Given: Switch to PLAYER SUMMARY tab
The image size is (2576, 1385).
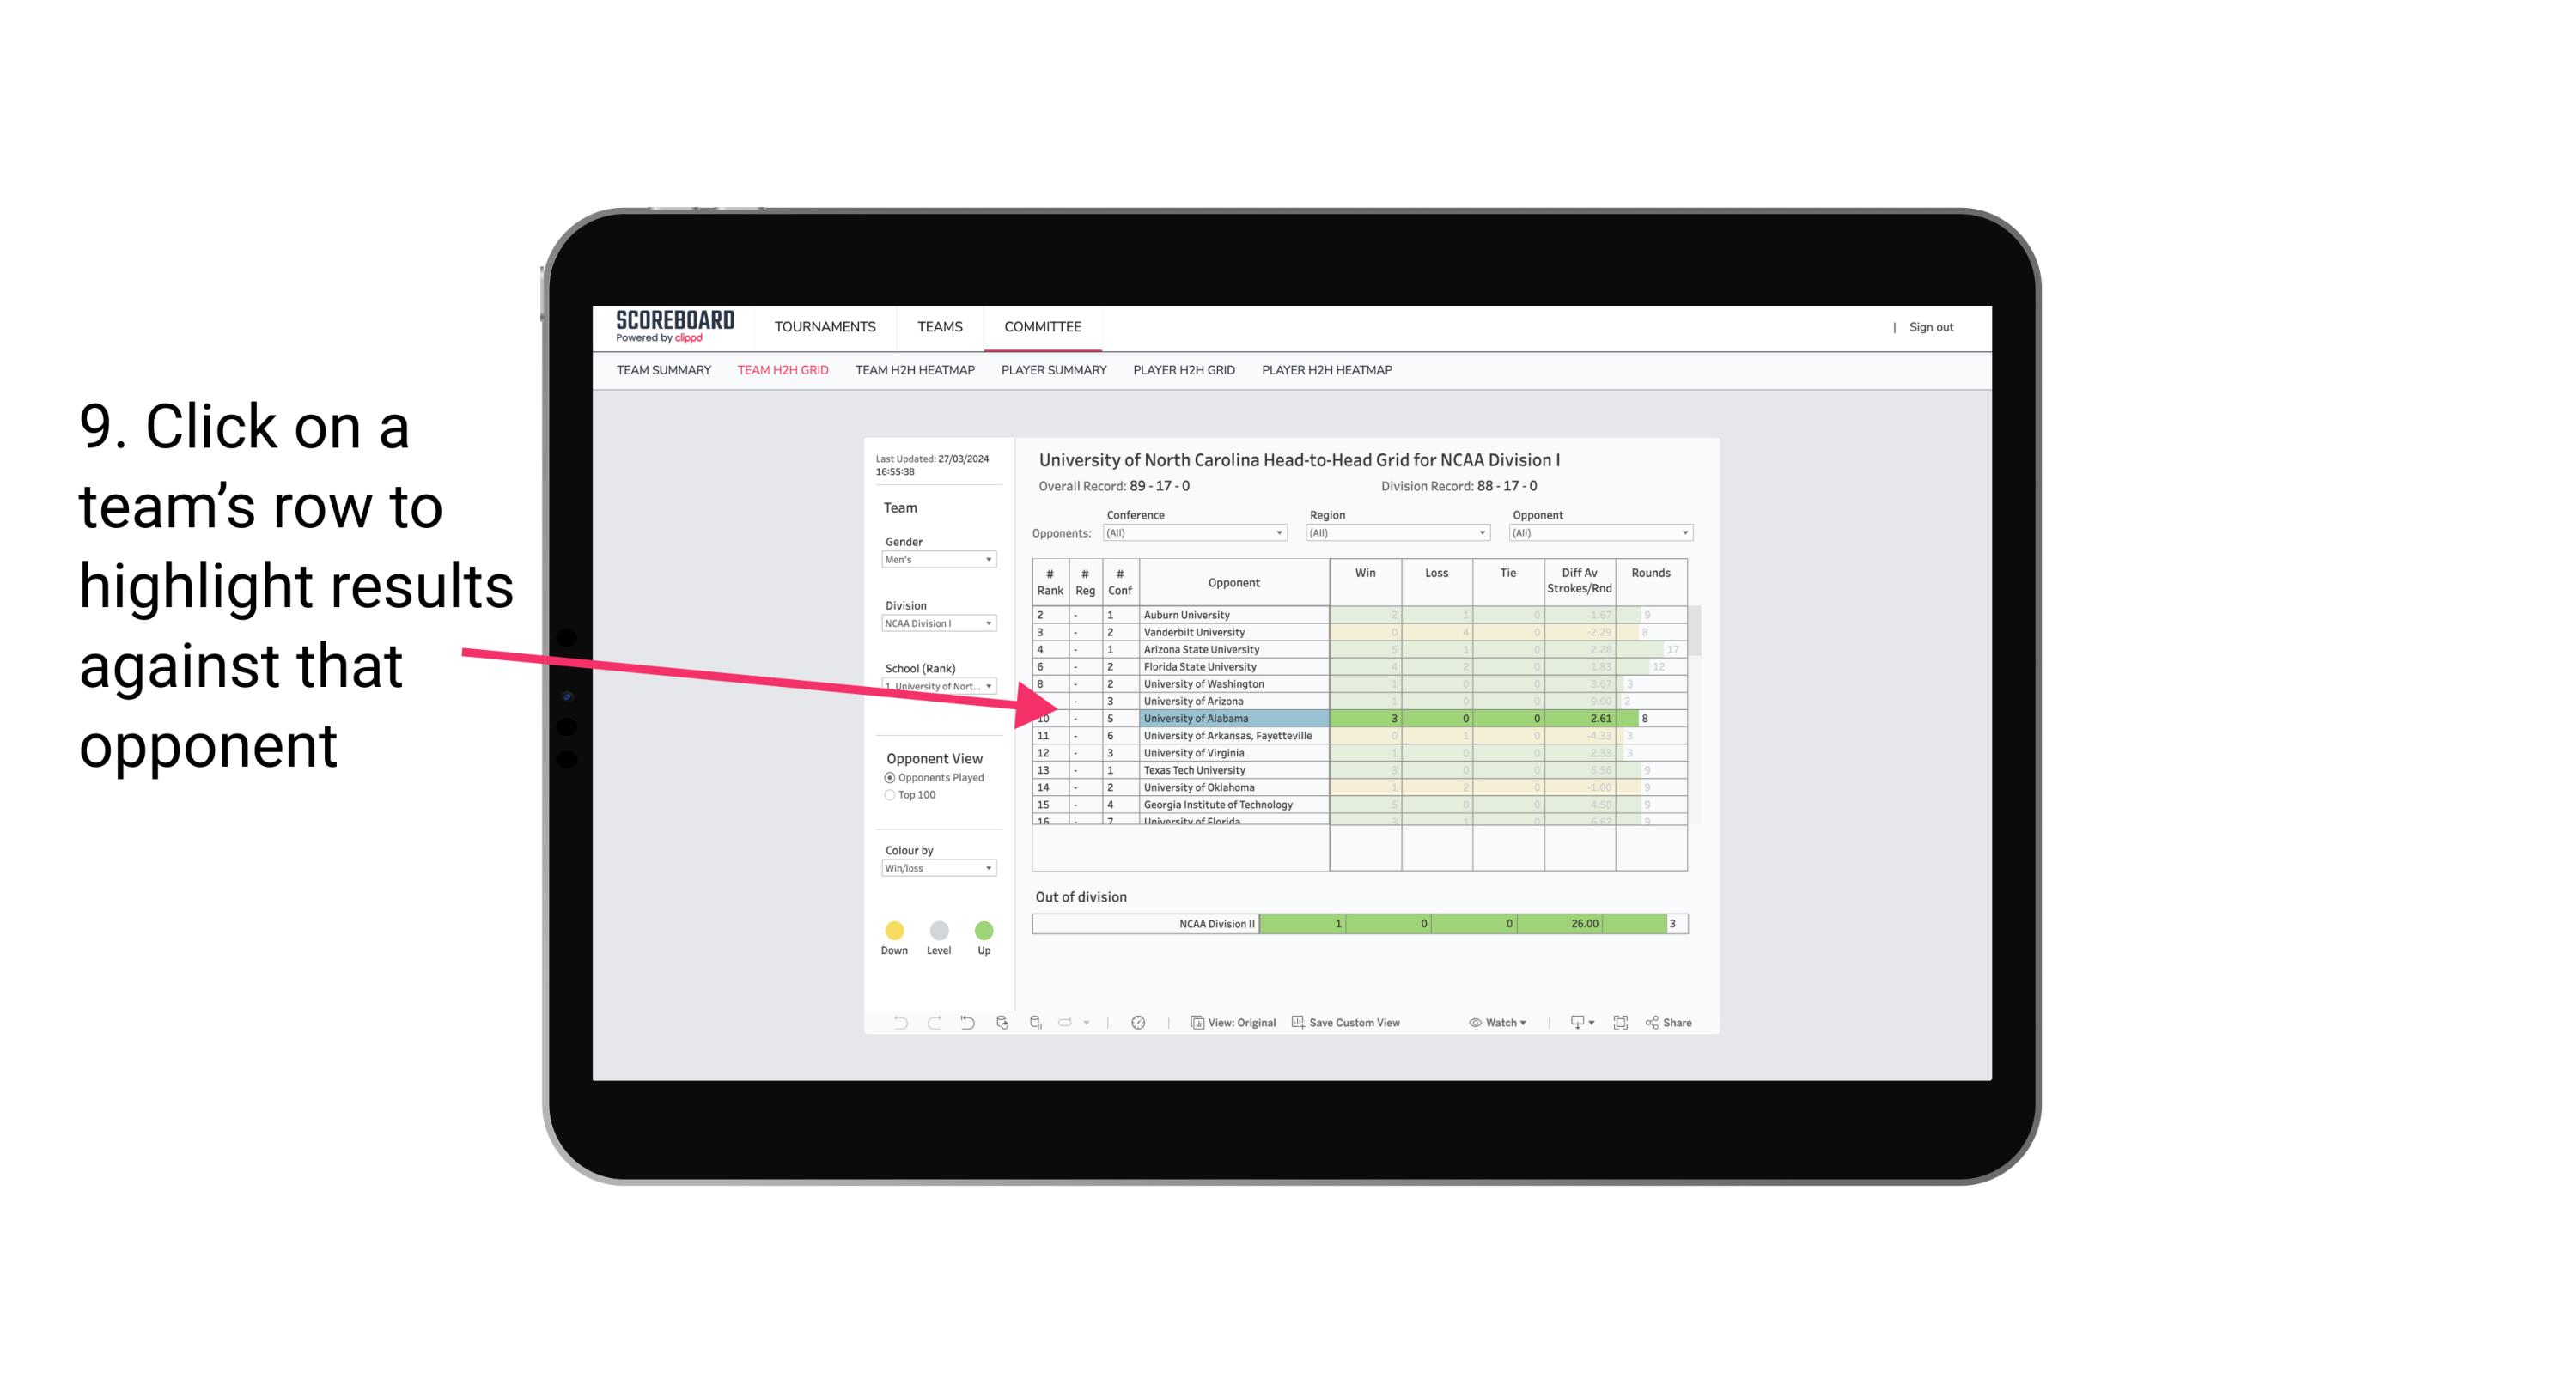Looking at the screenshot, I should point(1052,370).
